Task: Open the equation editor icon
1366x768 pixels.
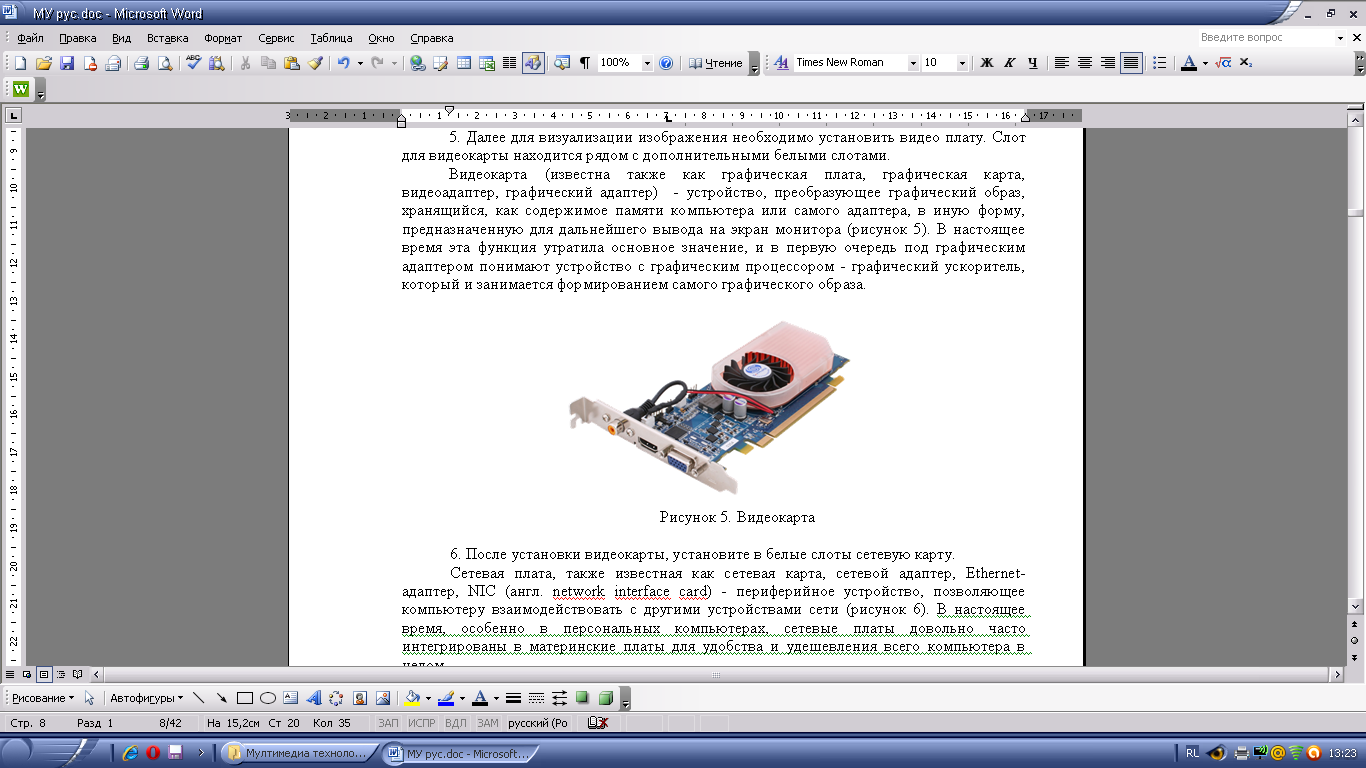Action: pos(1223,63)
